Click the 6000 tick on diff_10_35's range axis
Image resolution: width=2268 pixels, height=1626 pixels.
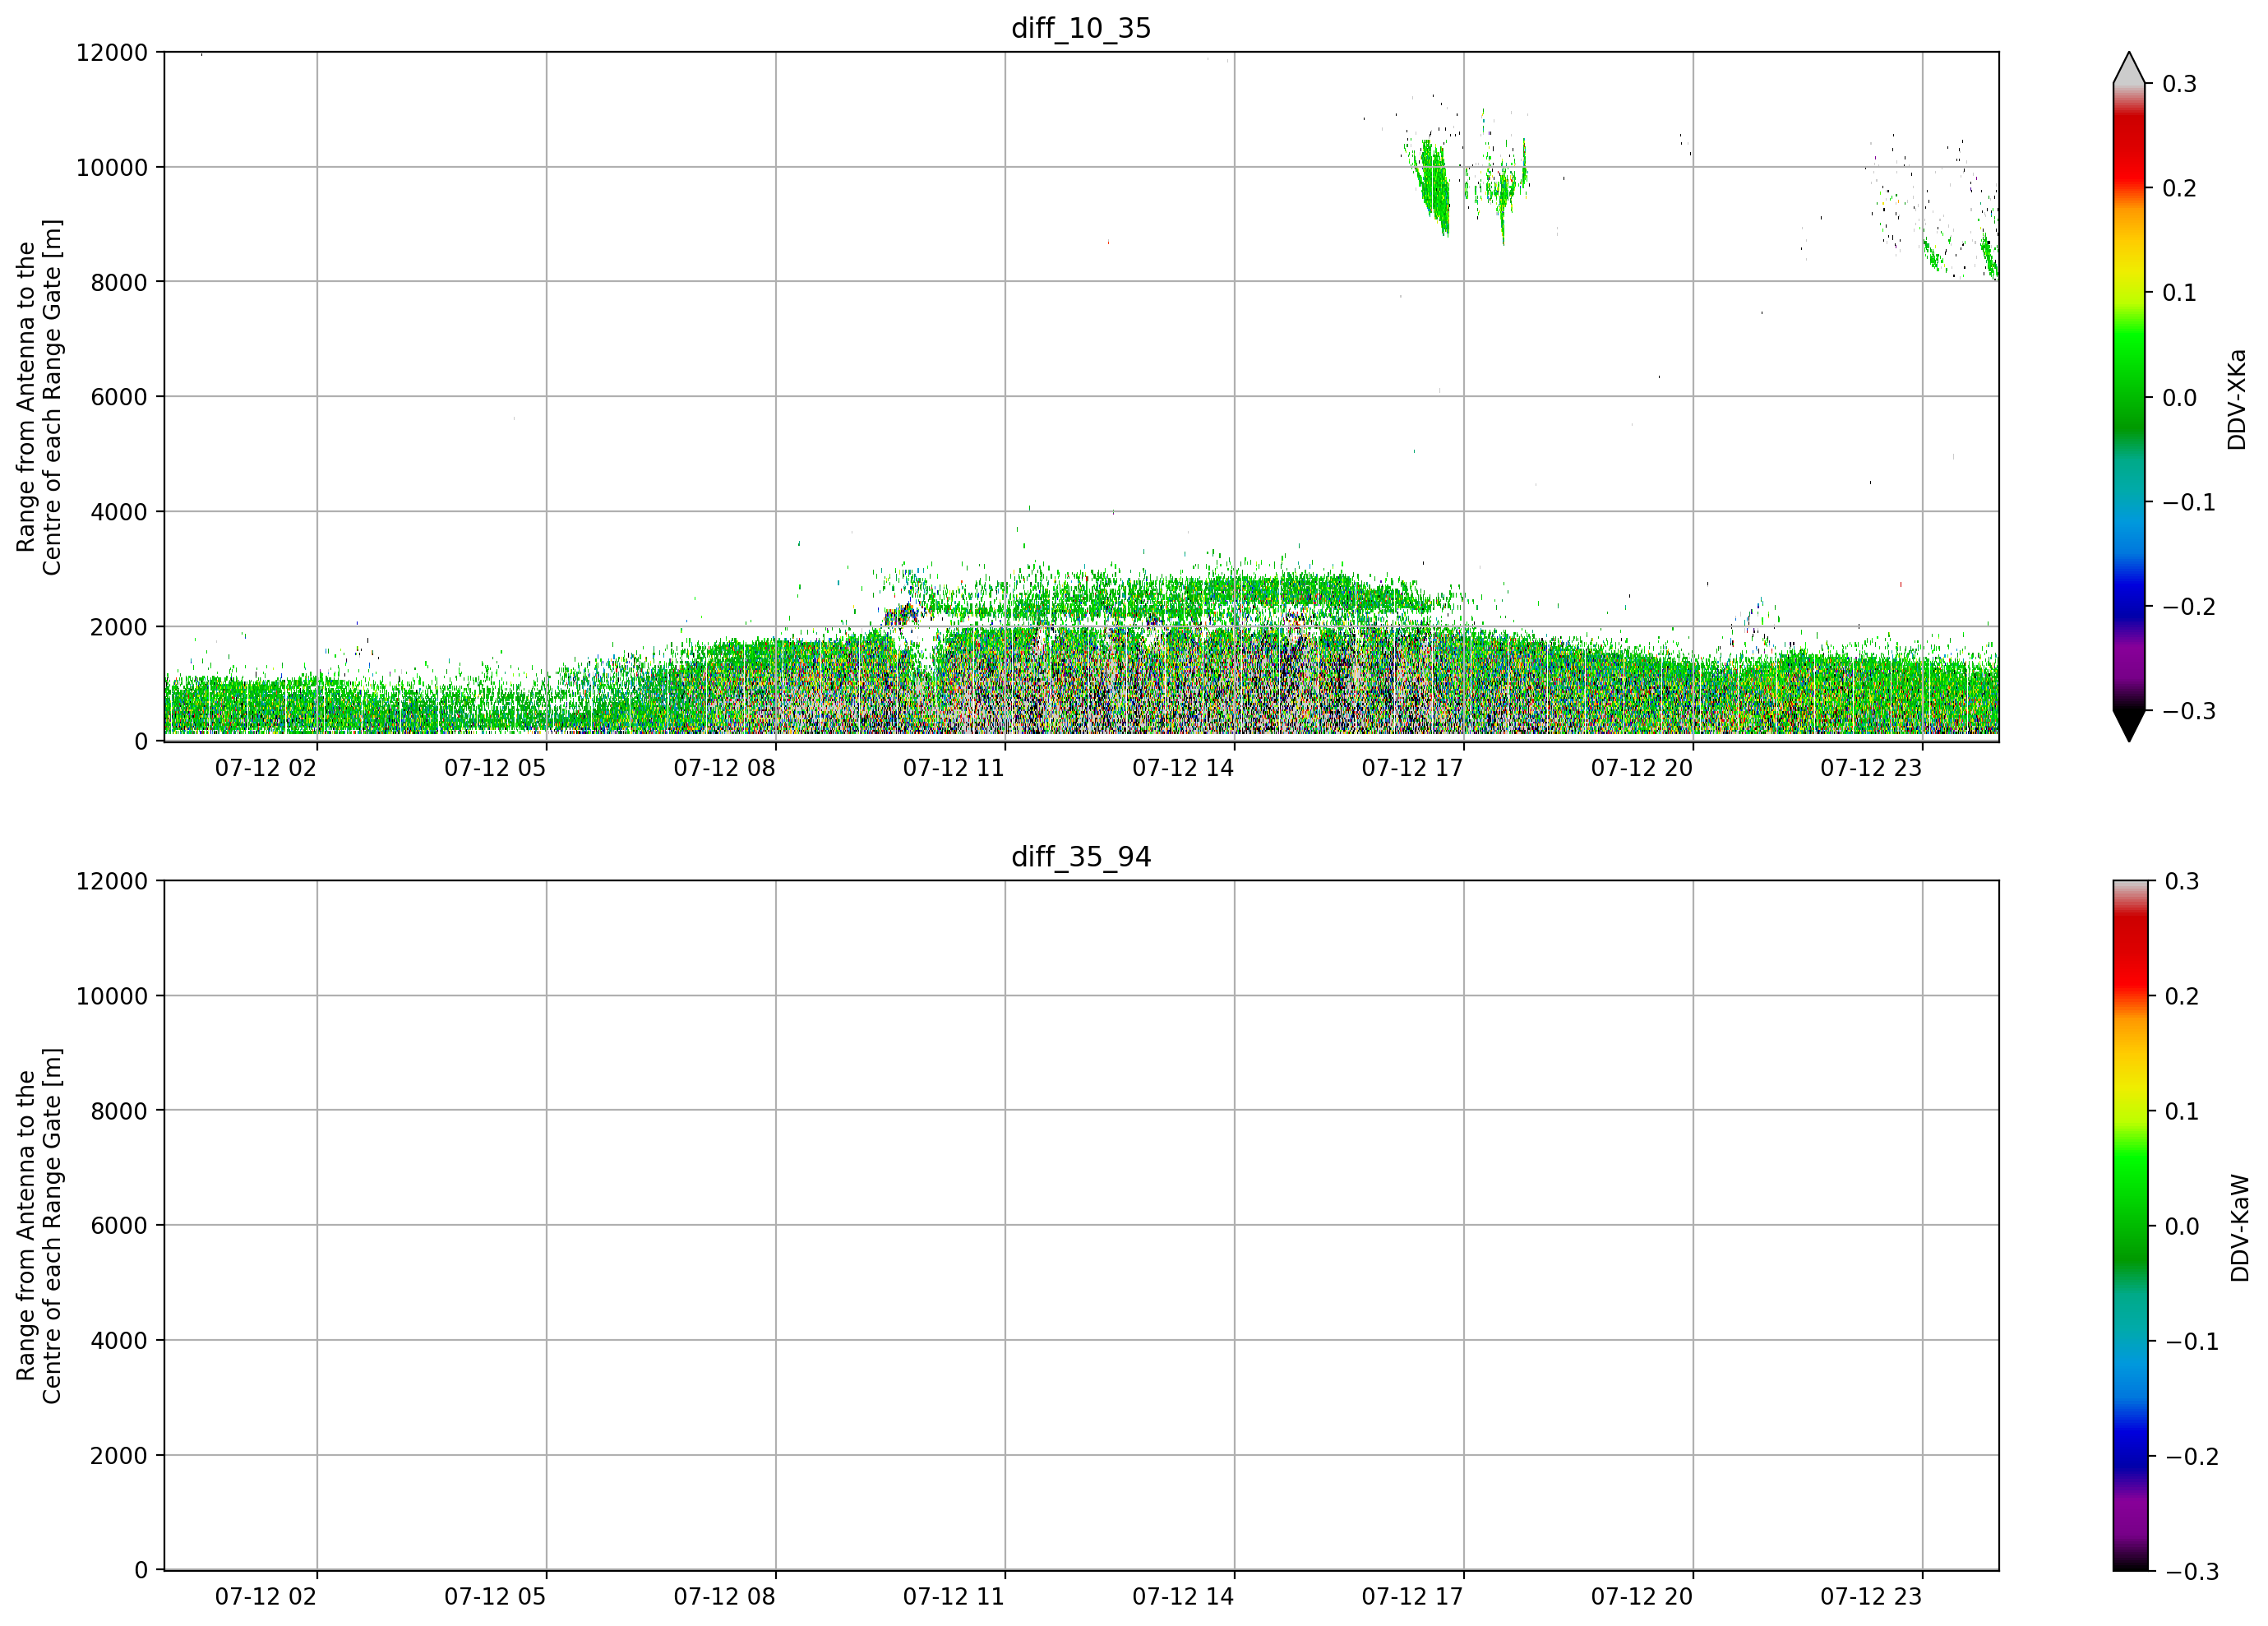[x=119, y=397]
